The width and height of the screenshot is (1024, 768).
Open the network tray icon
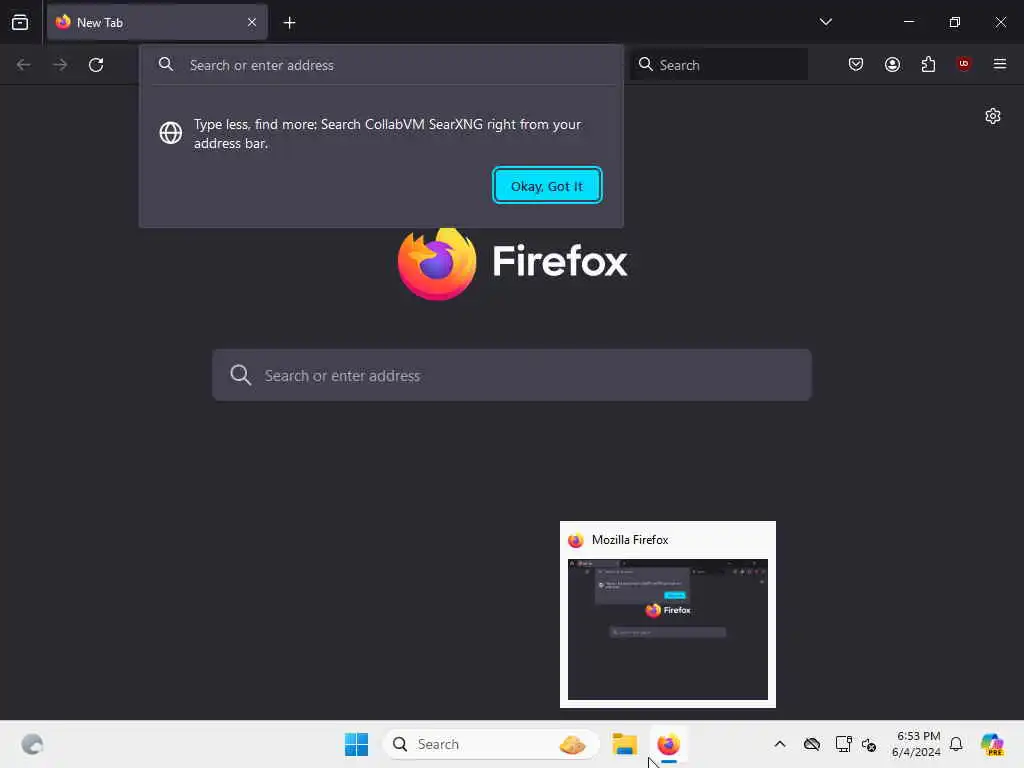(x=843, y=744)
